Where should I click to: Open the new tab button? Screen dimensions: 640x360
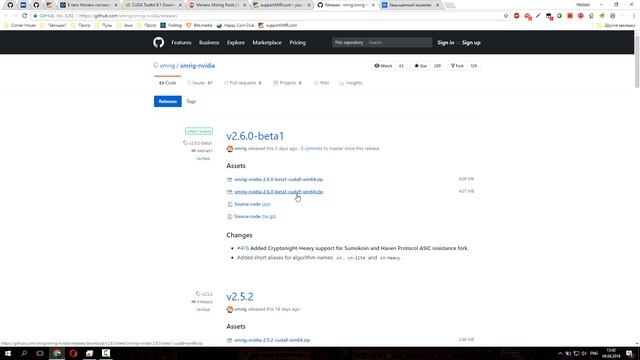450,5
